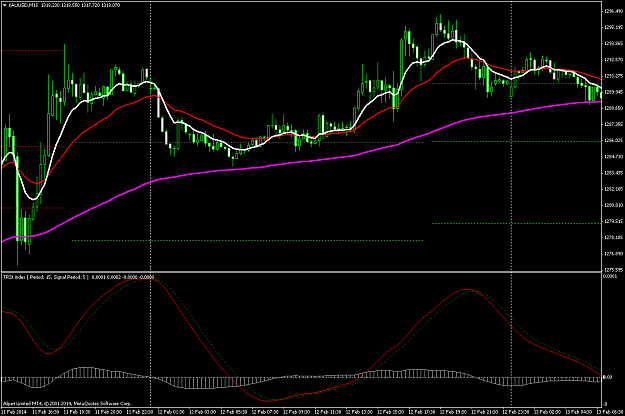
Task: Select the Alpari Limited MT4 copyright text
Action: 67,404
